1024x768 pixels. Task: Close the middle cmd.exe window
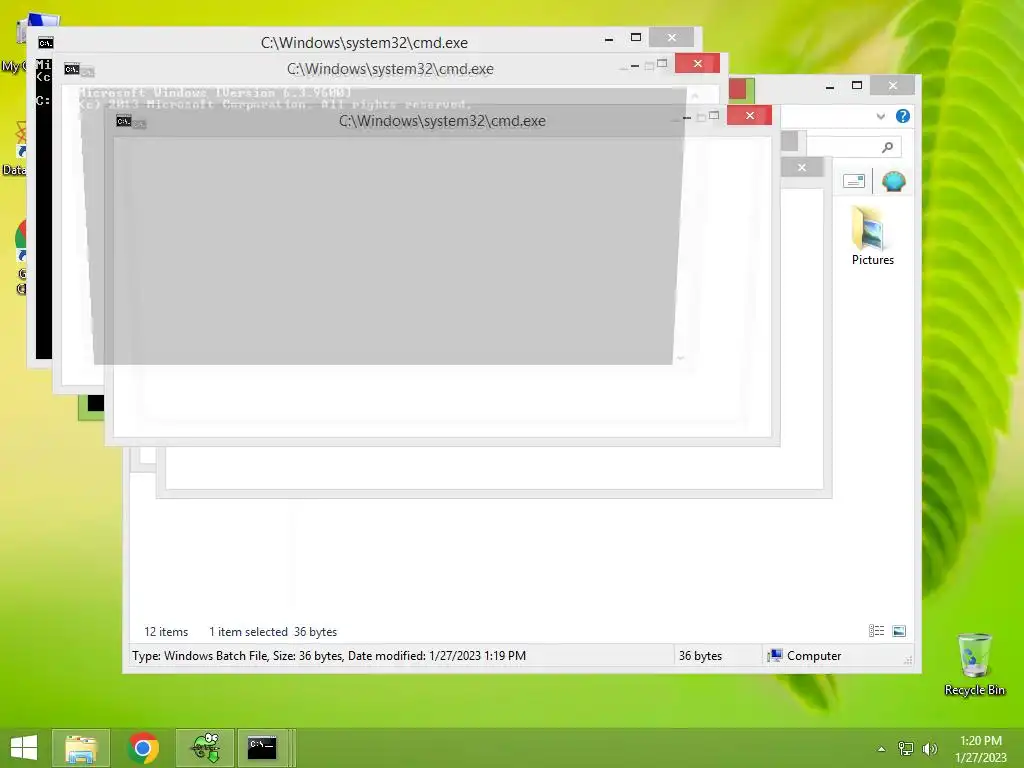point(697,63)
